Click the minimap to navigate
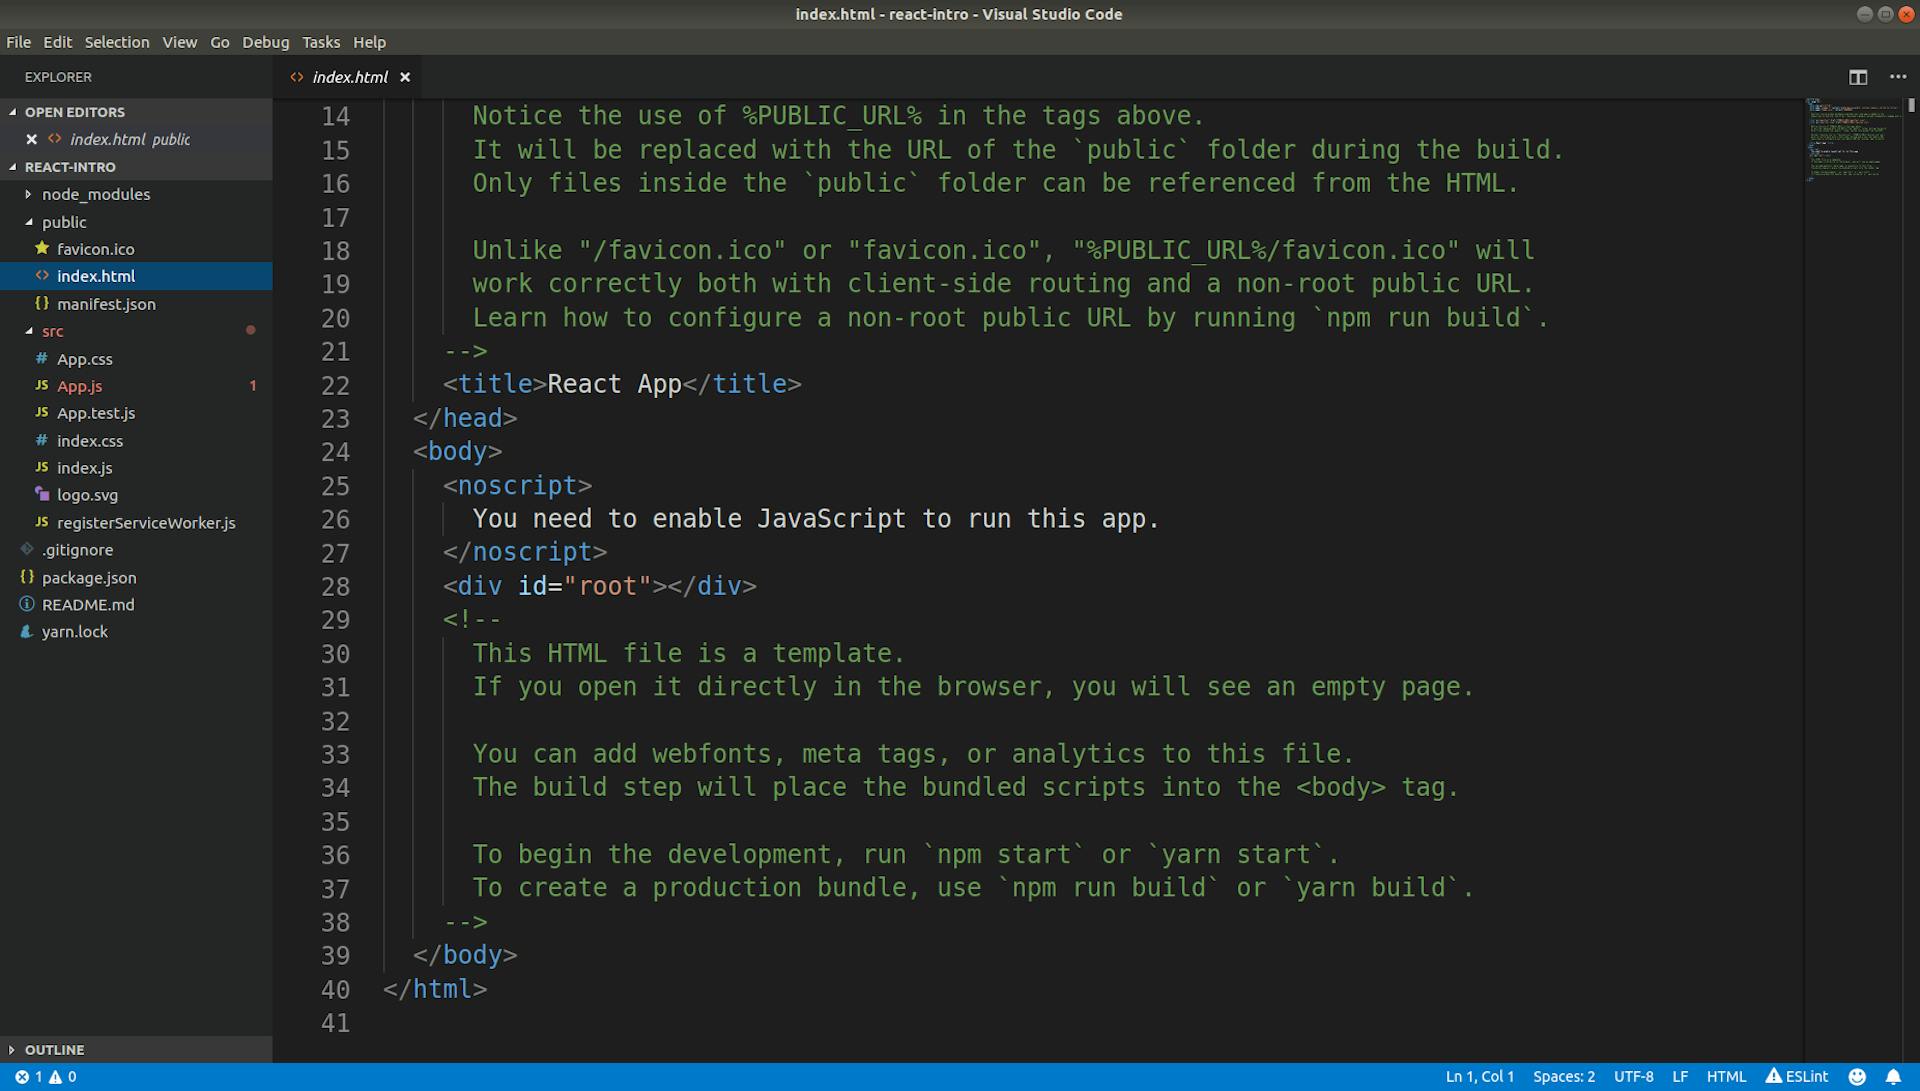The image size is (1920, 1091). pos(1855,140)
